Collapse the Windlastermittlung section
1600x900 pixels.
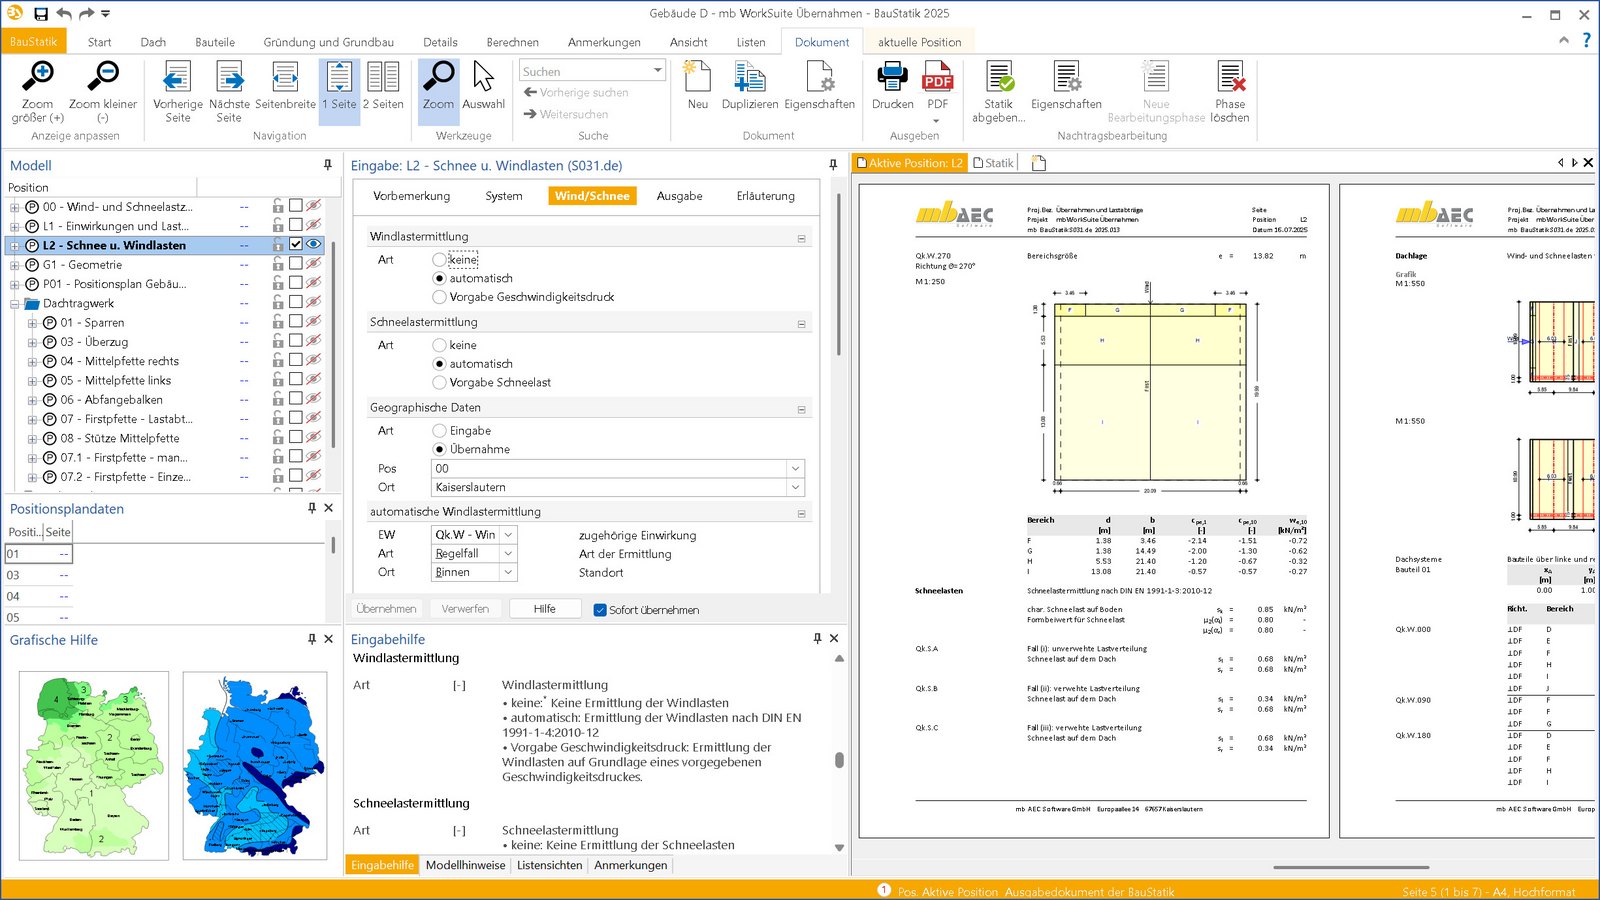click(801, 239)
